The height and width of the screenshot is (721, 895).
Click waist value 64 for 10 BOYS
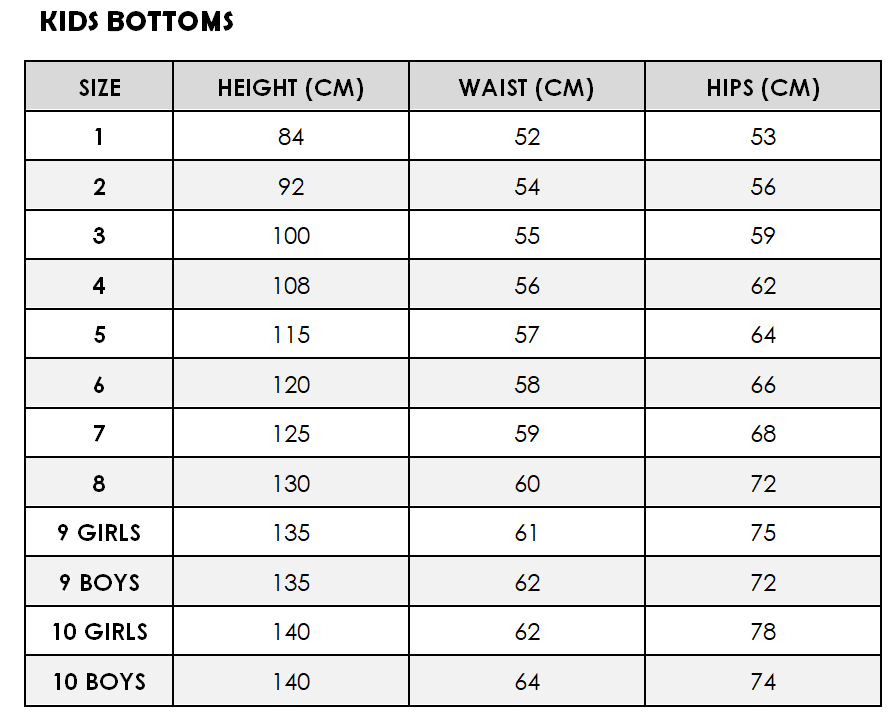click(x=527, y=681)
